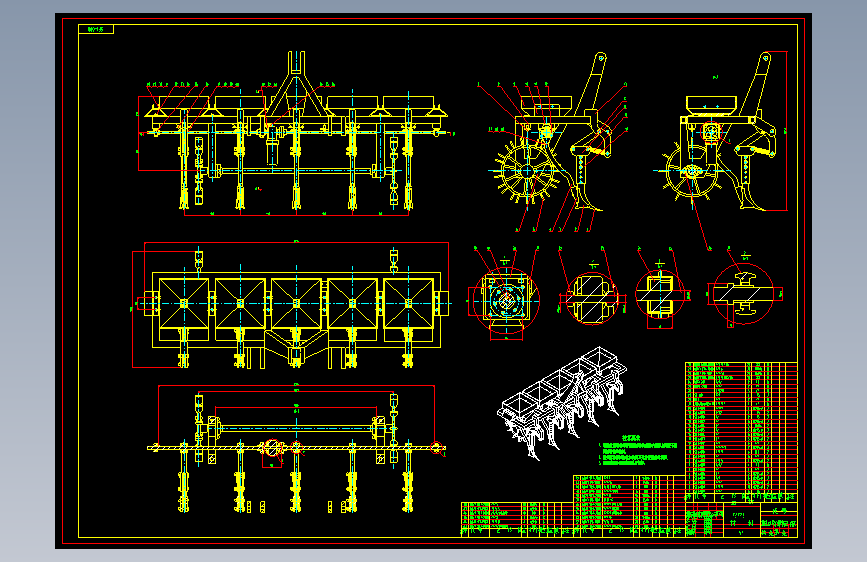The height and width of the screenshot is (562, 867).
Task: Click the small label box in the drawing's upper-left corner
Action: (96, 29)
